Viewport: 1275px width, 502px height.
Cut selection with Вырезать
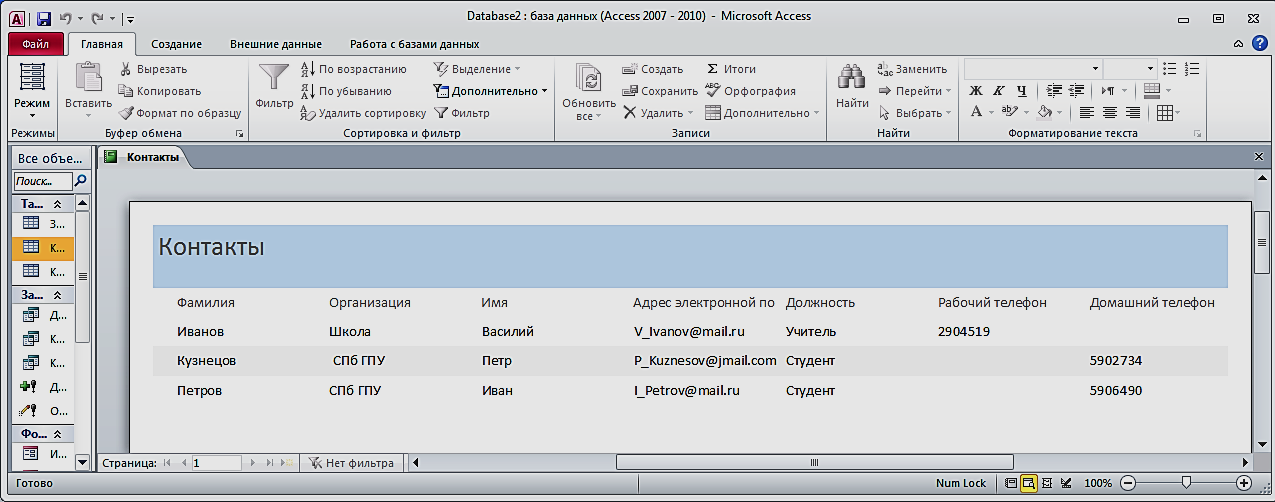[x=153, y=69]
